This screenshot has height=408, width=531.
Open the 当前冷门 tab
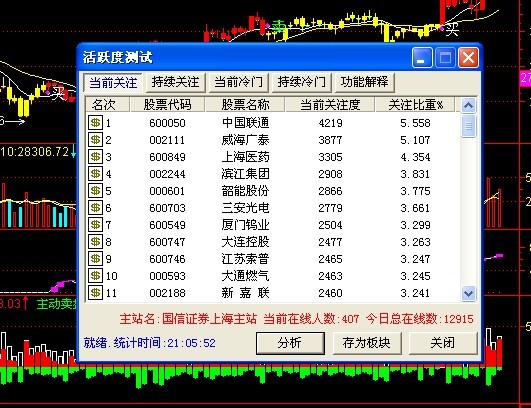pyautogui.click(x=238, y=82)
